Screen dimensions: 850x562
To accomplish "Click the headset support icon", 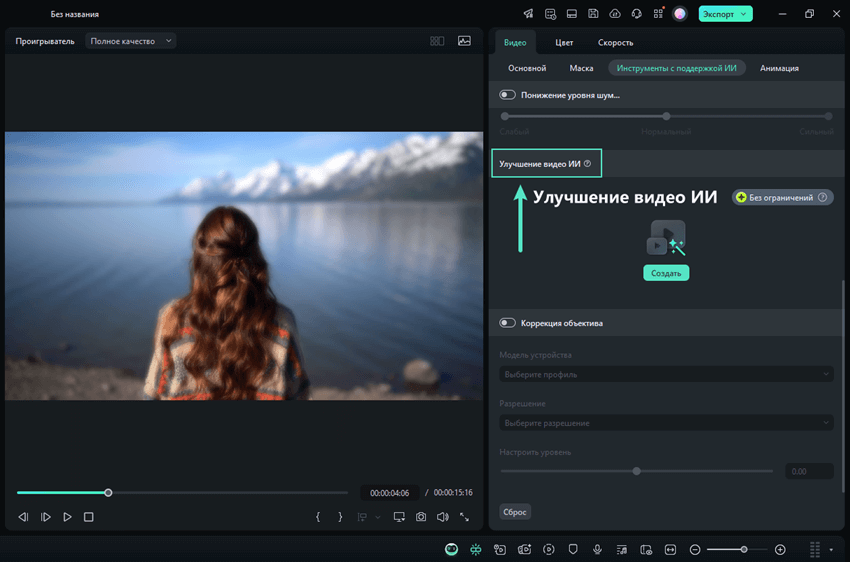I will pyautogui.click(x=637, y=14).
